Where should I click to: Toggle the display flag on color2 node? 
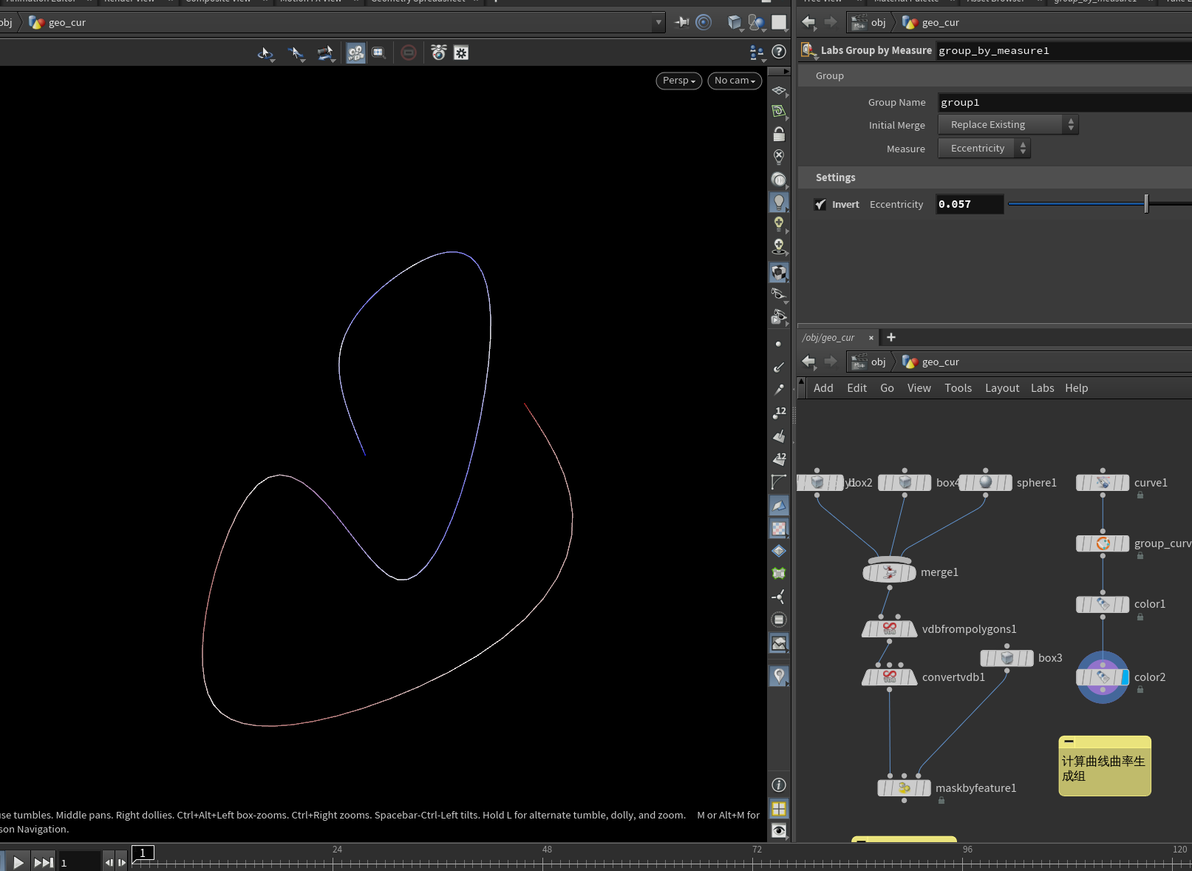click(x=1125, y=677)
